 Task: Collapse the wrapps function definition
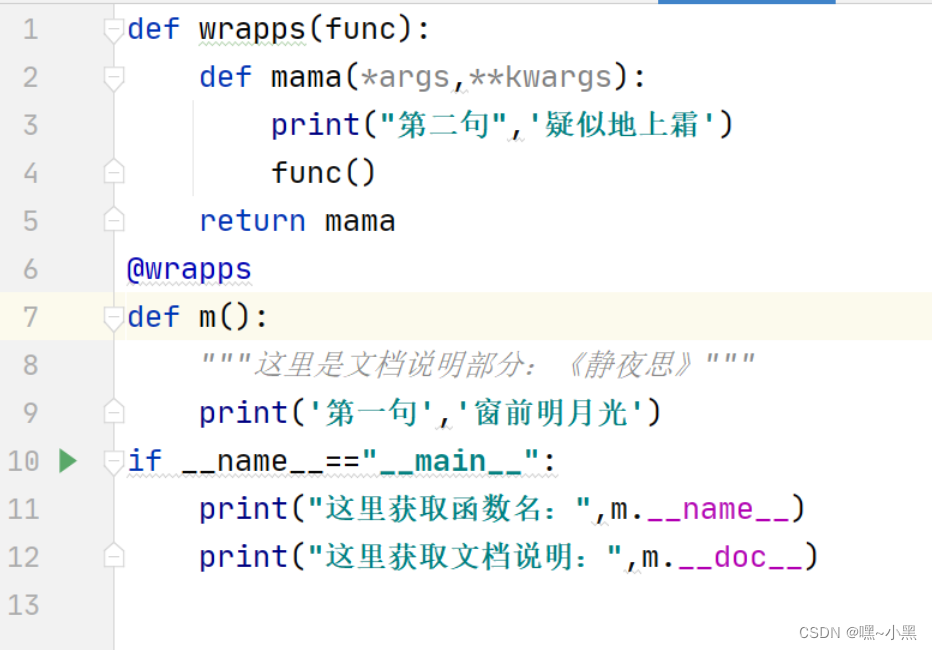click(113, 29)
